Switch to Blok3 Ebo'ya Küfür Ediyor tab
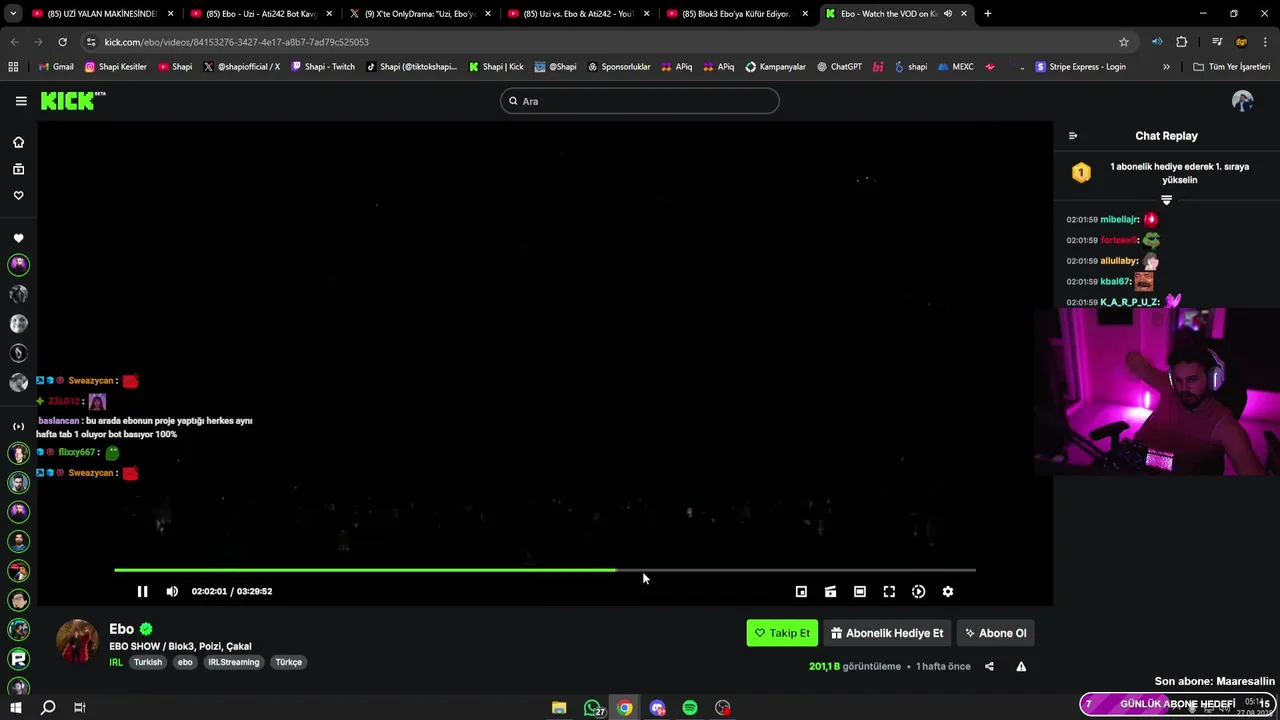 (737, 14)
